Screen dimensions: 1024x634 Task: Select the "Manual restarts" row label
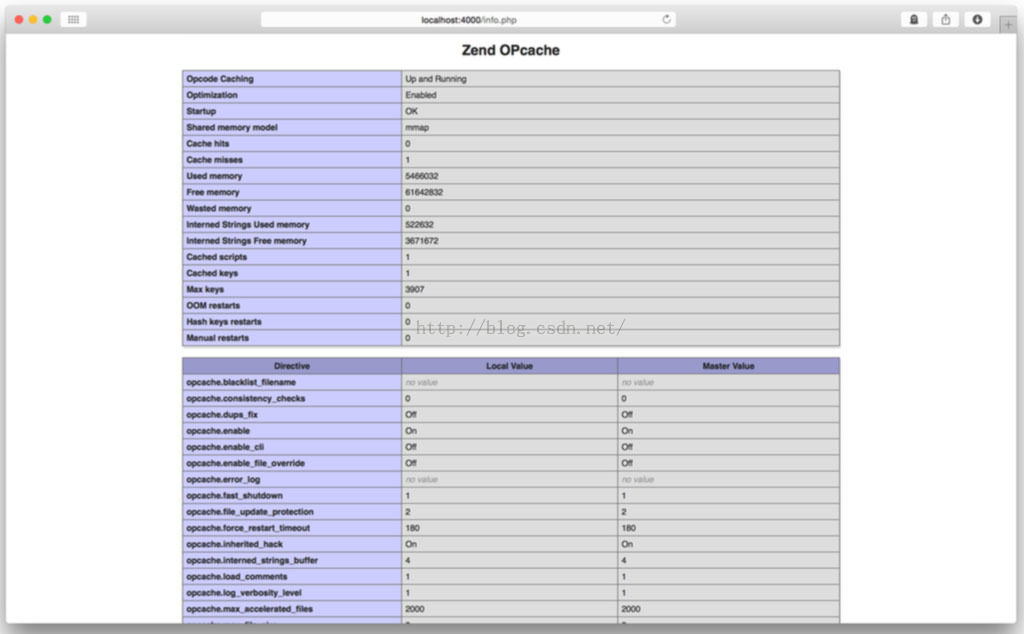(217, 338)
